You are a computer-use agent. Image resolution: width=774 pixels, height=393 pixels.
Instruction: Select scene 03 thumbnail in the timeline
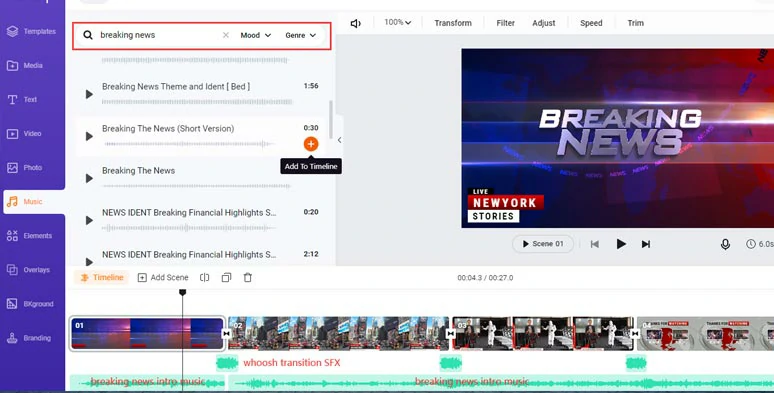(543, 333)
